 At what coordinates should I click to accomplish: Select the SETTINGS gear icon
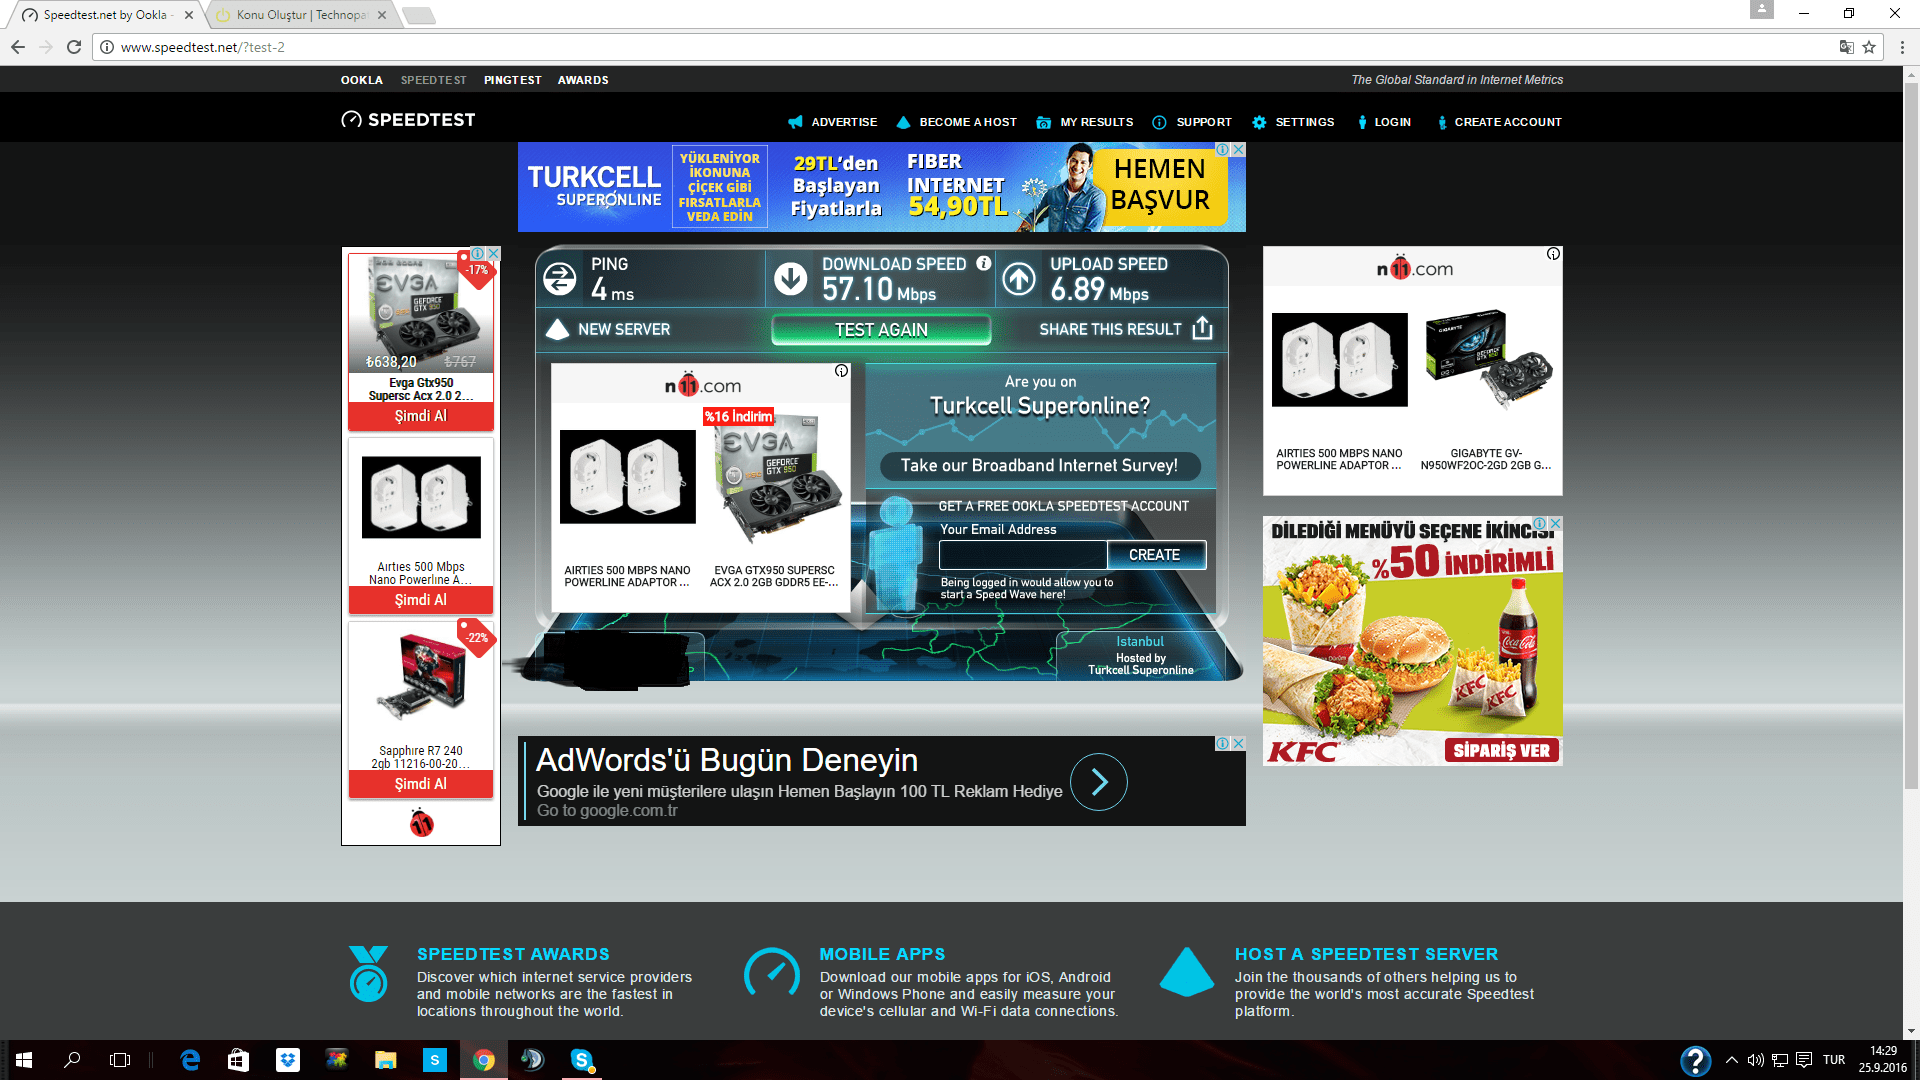point(1260,122)
